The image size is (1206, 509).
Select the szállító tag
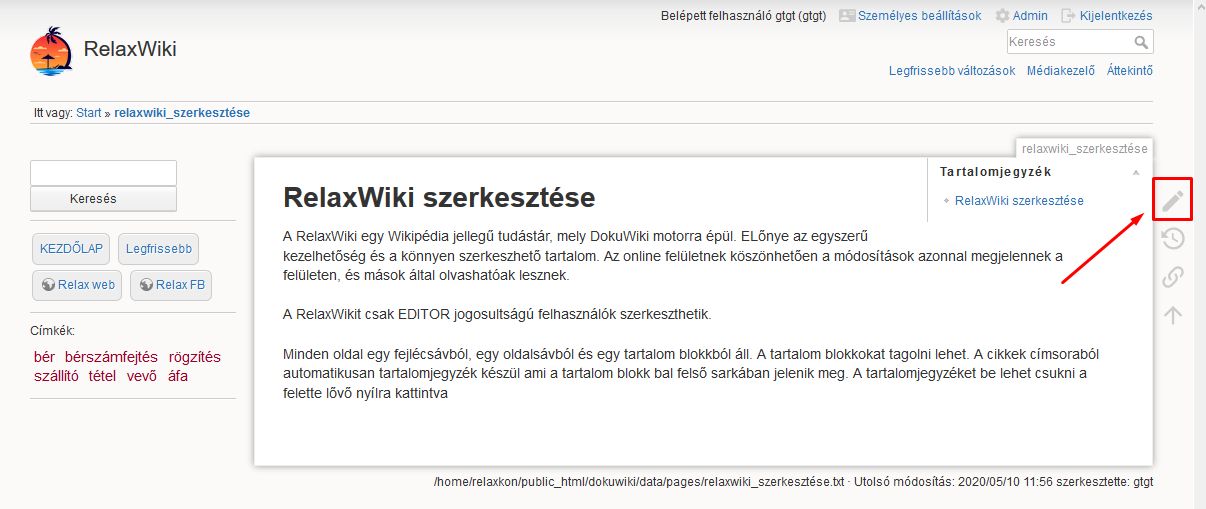(56, 376)
